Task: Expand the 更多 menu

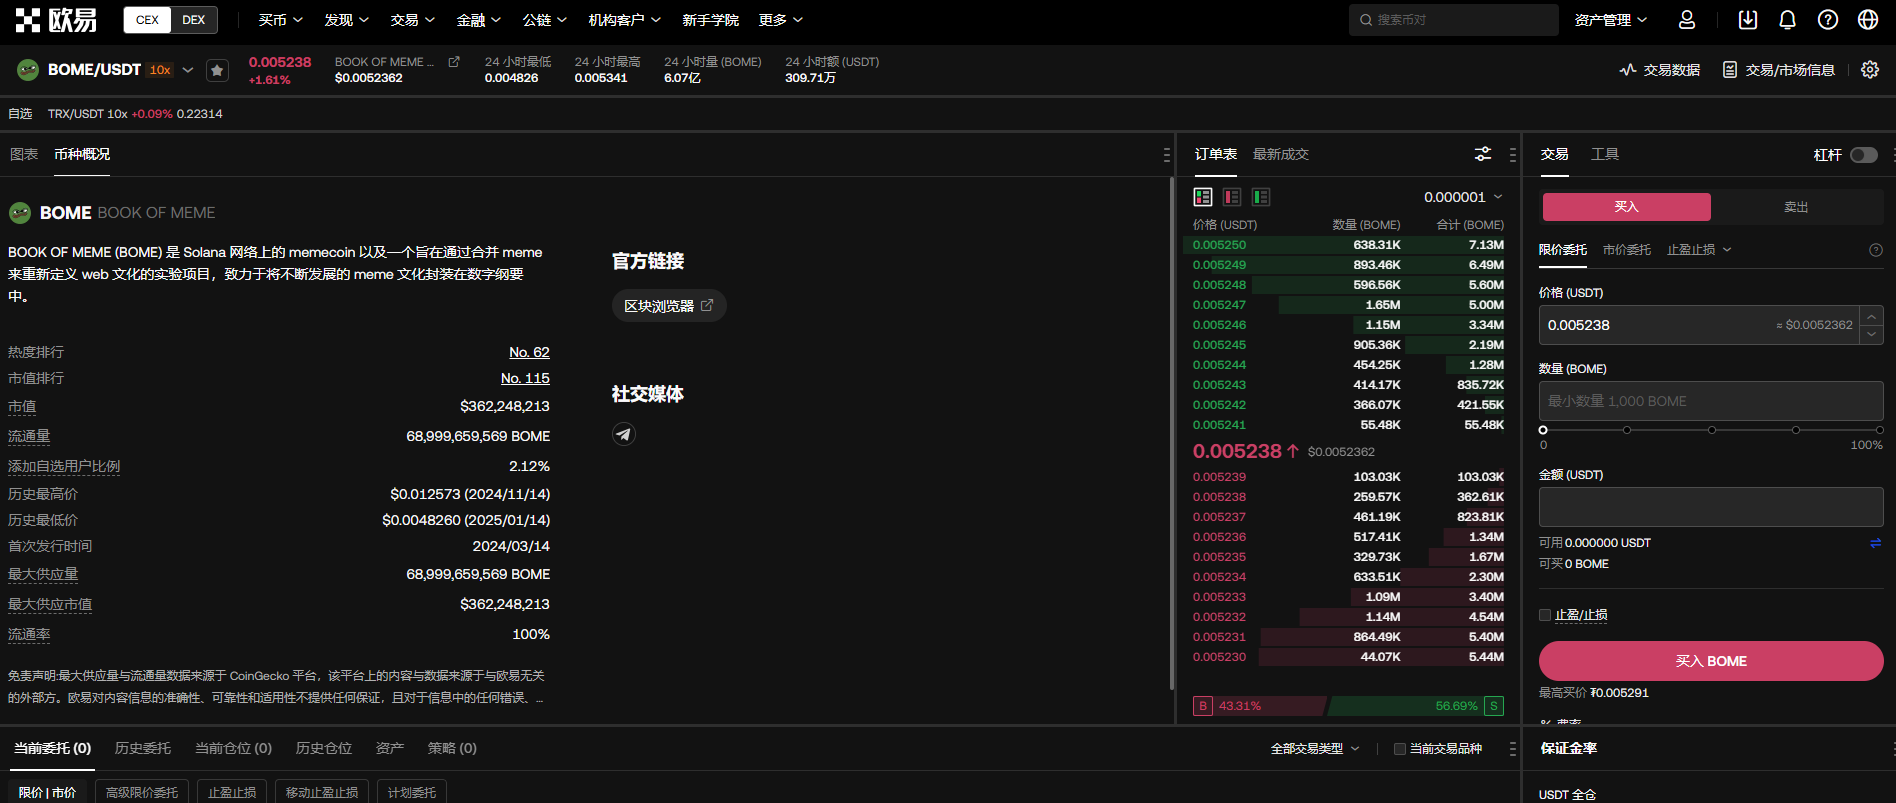Action: click(x=780, y=20)
